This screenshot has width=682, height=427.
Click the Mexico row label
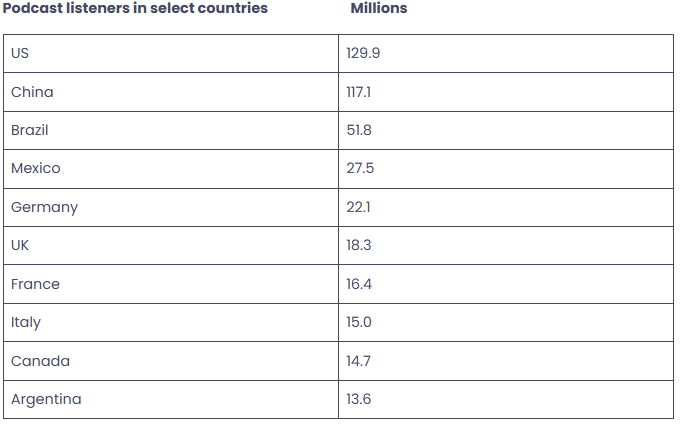tap(36, 168)
